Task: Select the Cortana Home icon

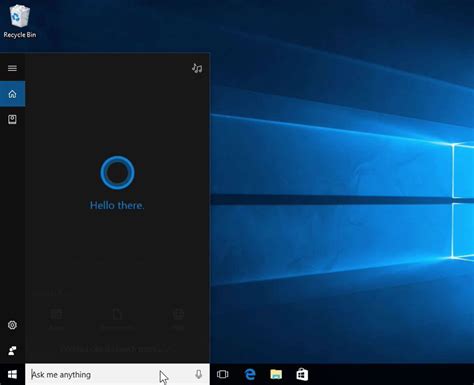Action: tap(12, 94)
